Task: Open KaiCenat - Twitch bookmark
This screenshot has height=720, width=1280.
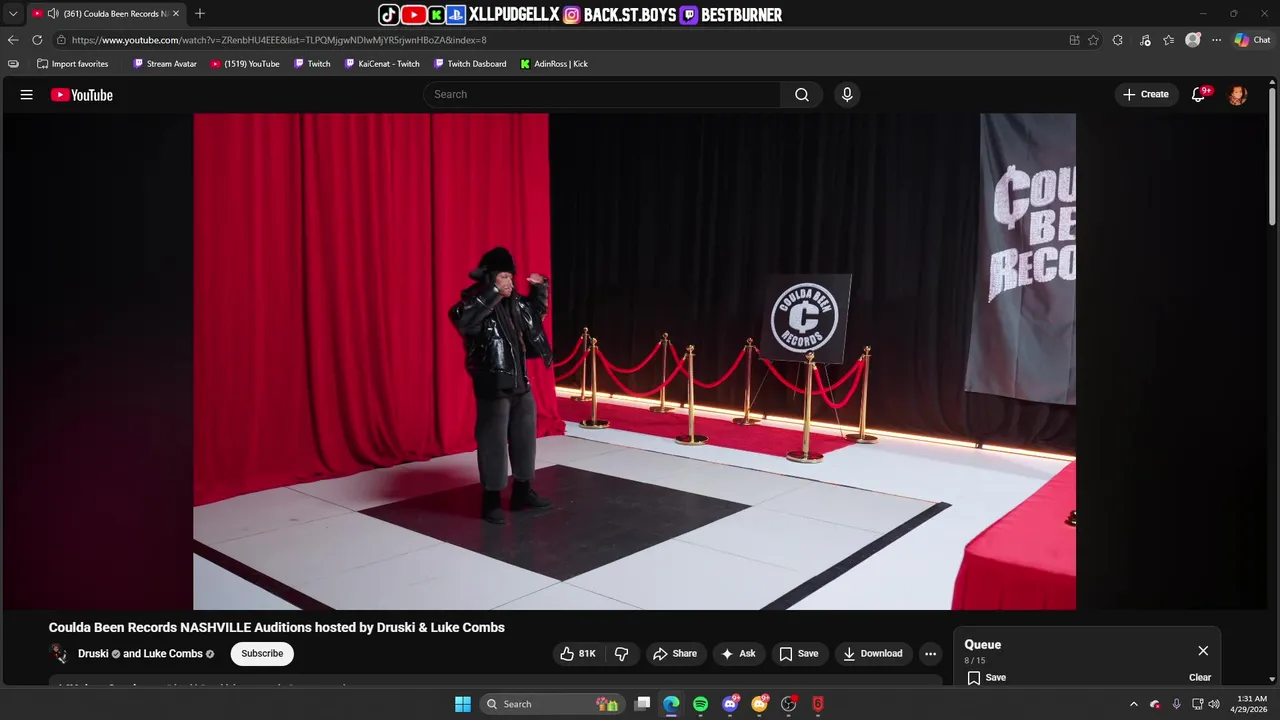Action: (x=382, y=64)
